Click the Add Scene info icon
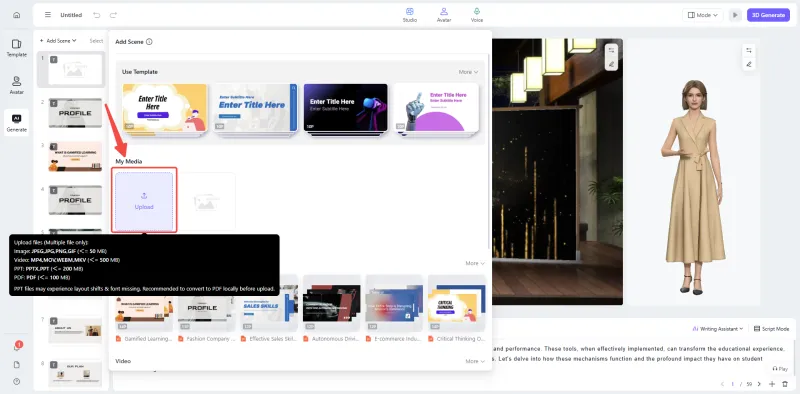 pyautogui.click(x=149, y=42)
